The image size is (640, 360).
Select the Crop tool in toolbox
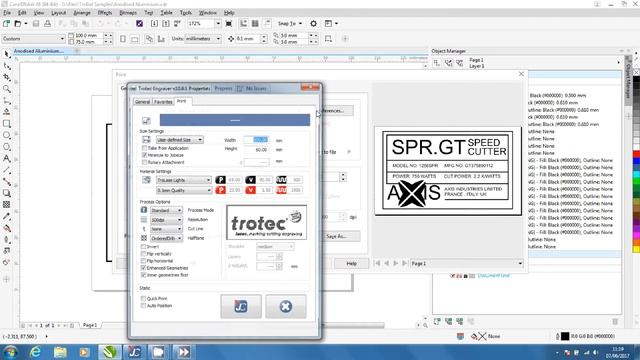tap(7, 77)
